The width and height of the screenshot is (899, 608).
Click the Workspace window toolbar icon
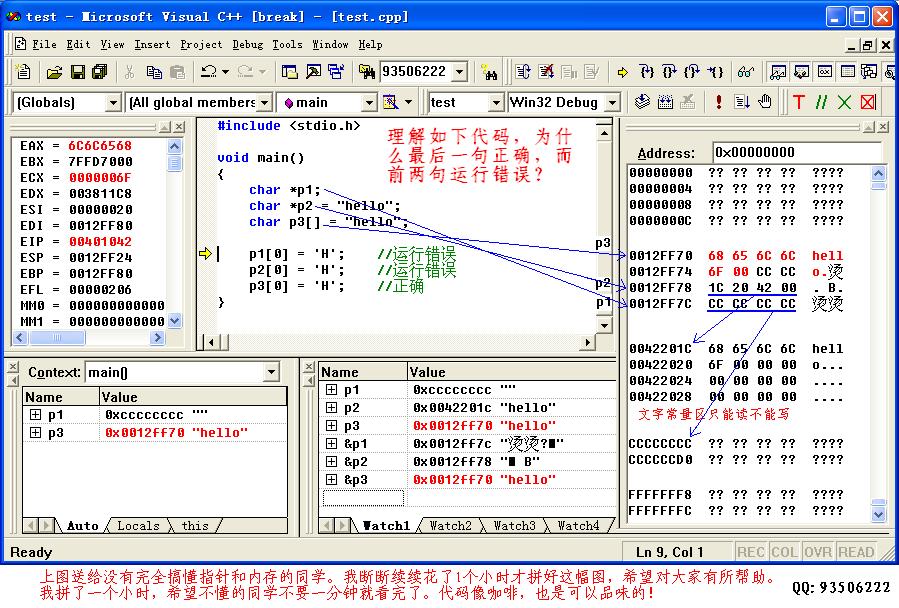[x=290, y=72]
